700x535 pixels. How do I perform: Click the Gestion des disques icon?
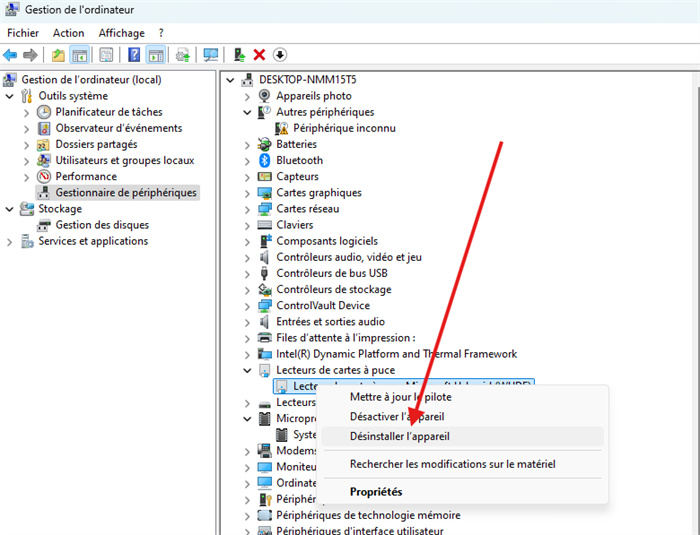[x=44, y=225]
